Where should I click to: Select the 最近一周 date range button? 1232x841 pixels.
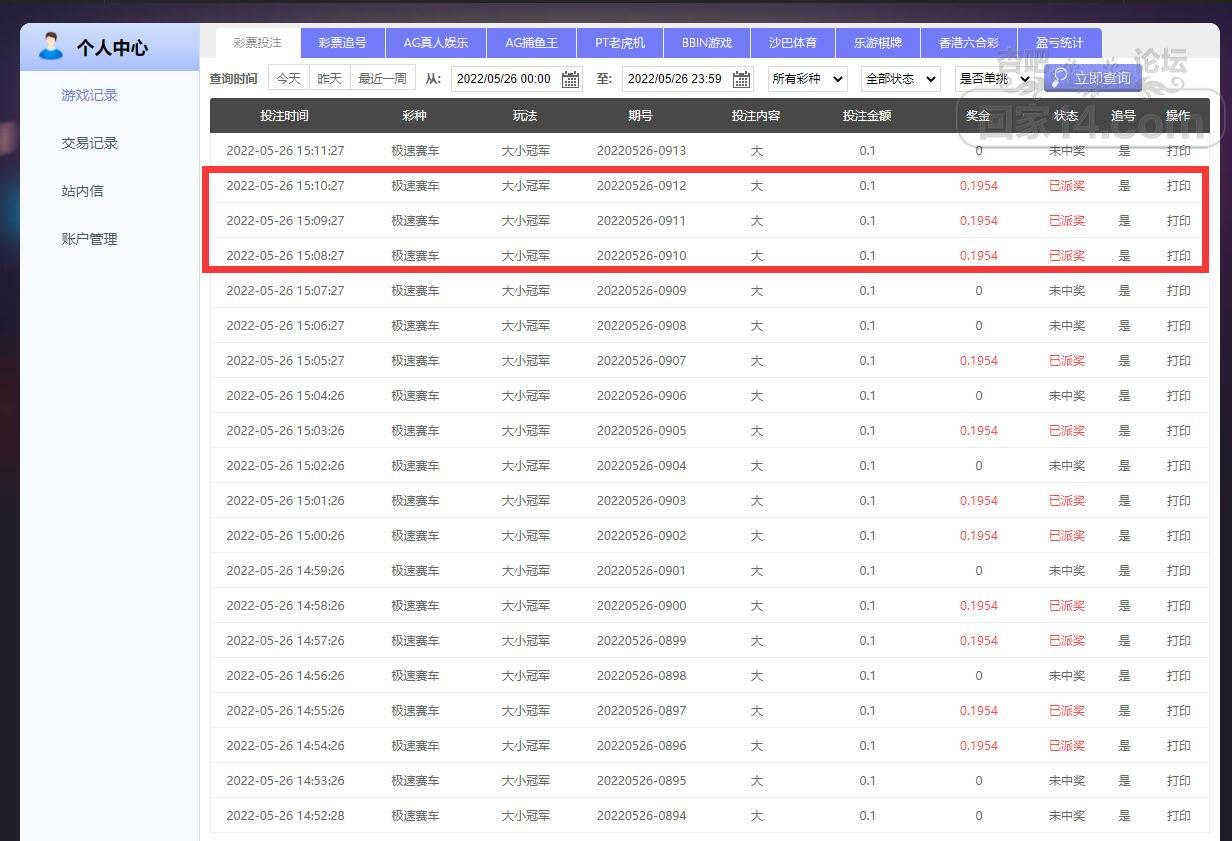click(382, 78)
